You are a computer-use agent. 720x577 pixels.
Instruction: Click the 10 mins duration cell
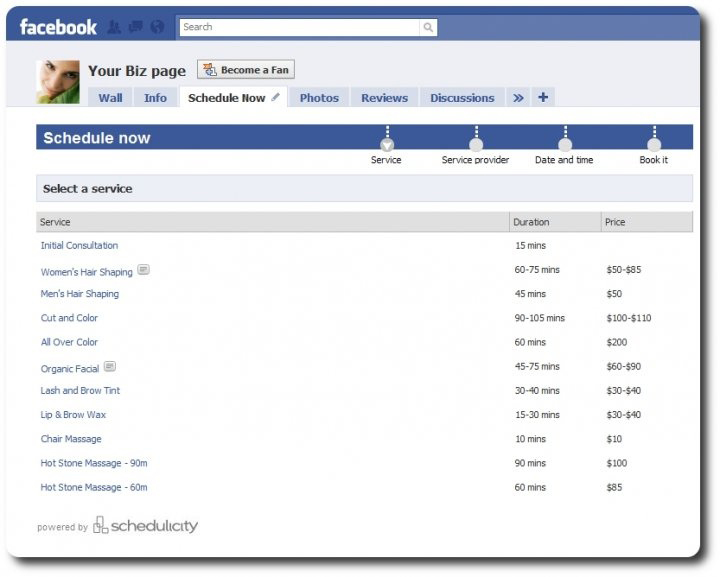530,439
